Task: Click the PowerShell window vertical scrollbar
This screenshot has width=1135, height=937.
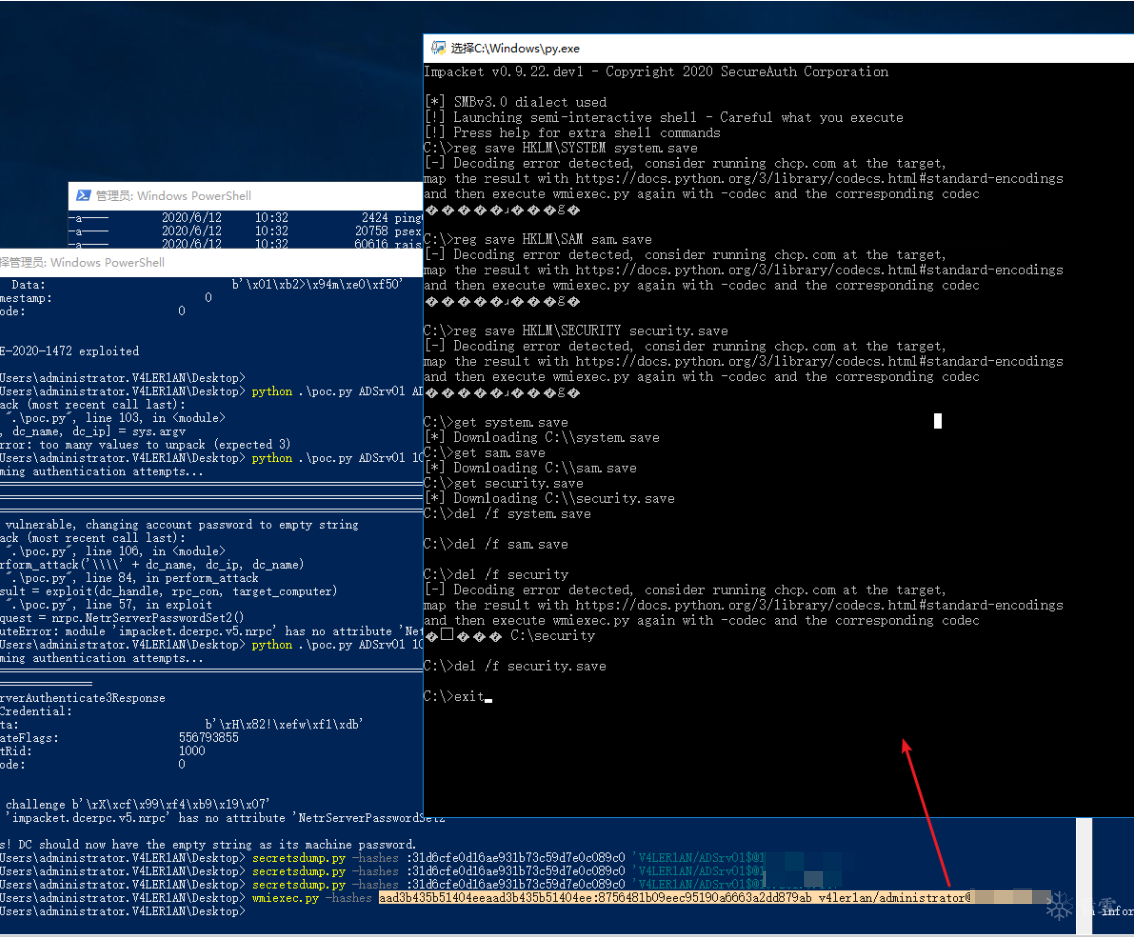Action: tap(1084, 877)
